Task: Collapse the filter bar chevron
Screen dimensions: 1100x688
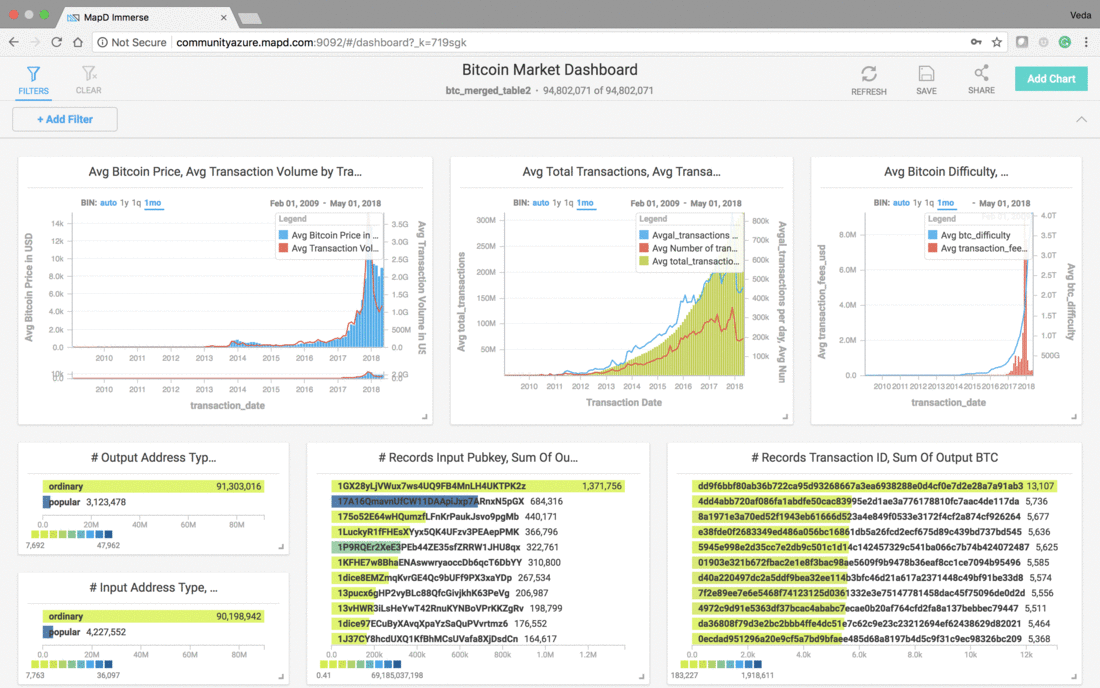Action: [1081, 120]
